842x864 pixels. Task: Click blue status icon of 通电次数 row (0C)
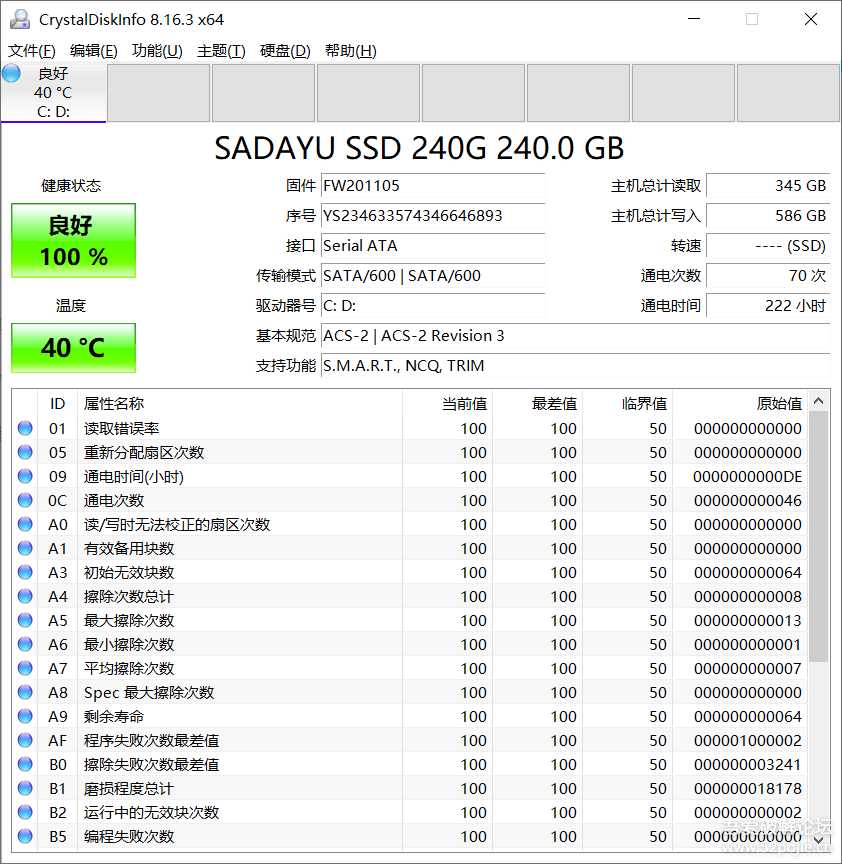tap(25, 501)
